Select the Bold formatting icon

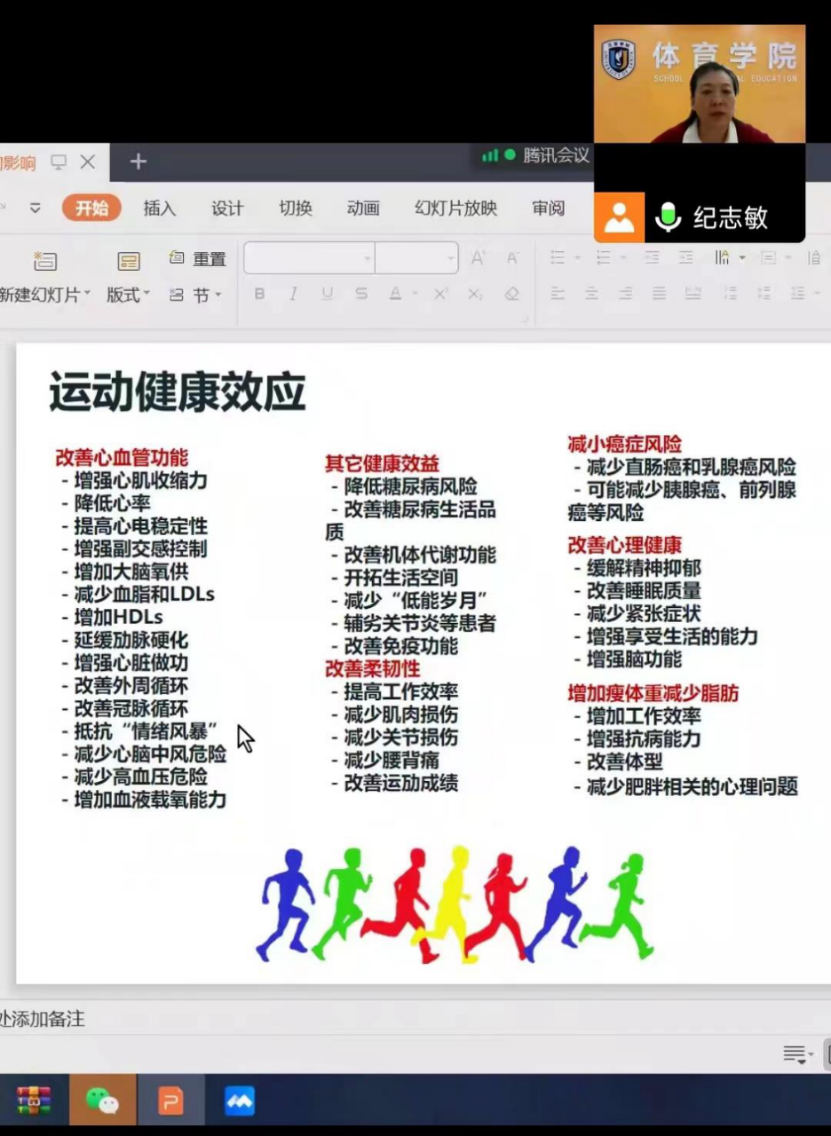coord(261,292)
